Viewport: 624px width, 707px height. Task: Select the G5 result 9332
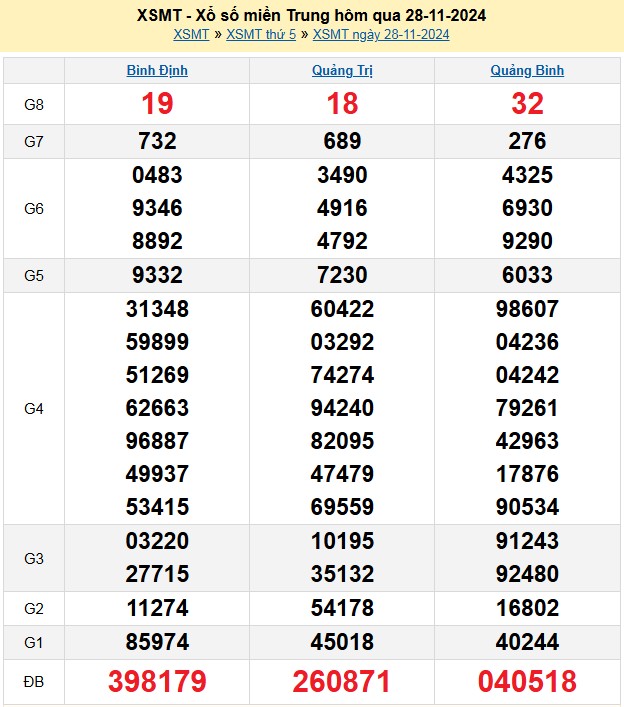[x=157, y=275]
